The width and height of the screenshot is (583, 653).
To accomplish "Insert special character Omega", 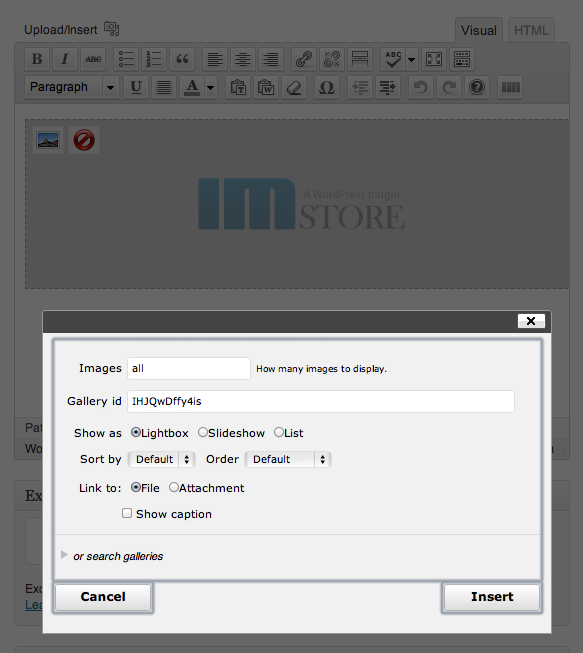I will (326, 87).
